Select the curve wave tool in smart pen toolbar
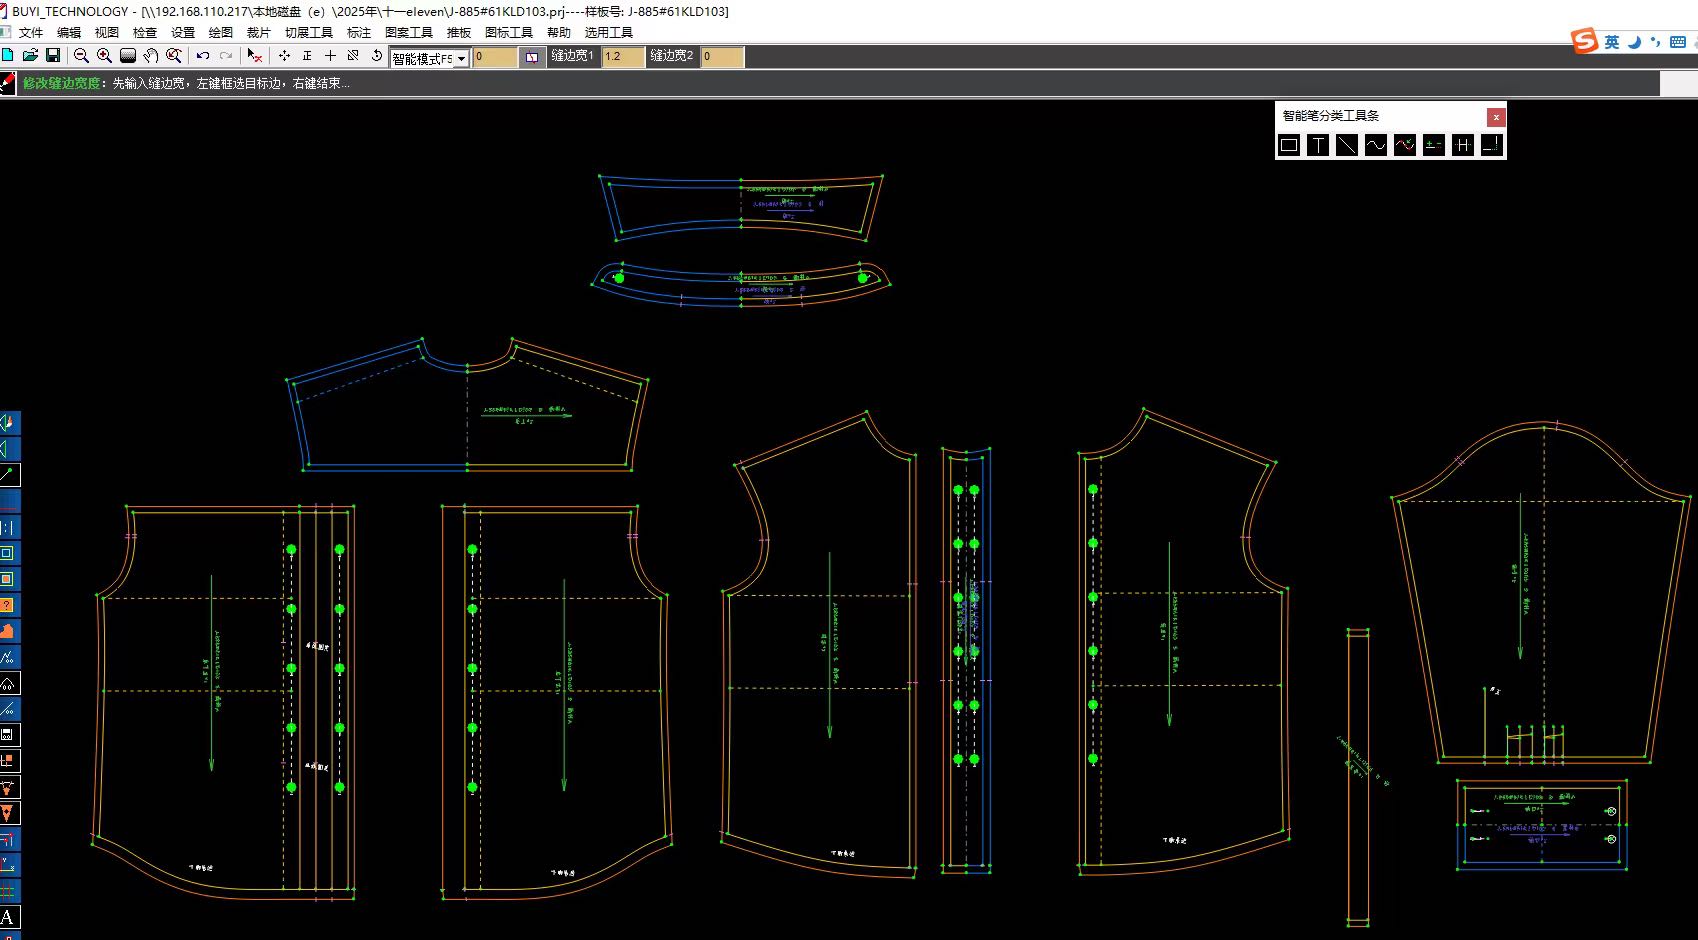Image resolution: width=1698 pixels, height=940 pixels. (1376, 145)
